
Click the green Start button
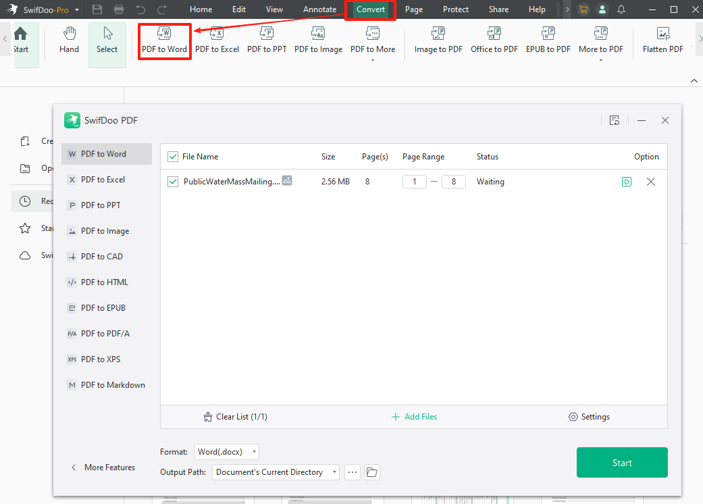622,462
